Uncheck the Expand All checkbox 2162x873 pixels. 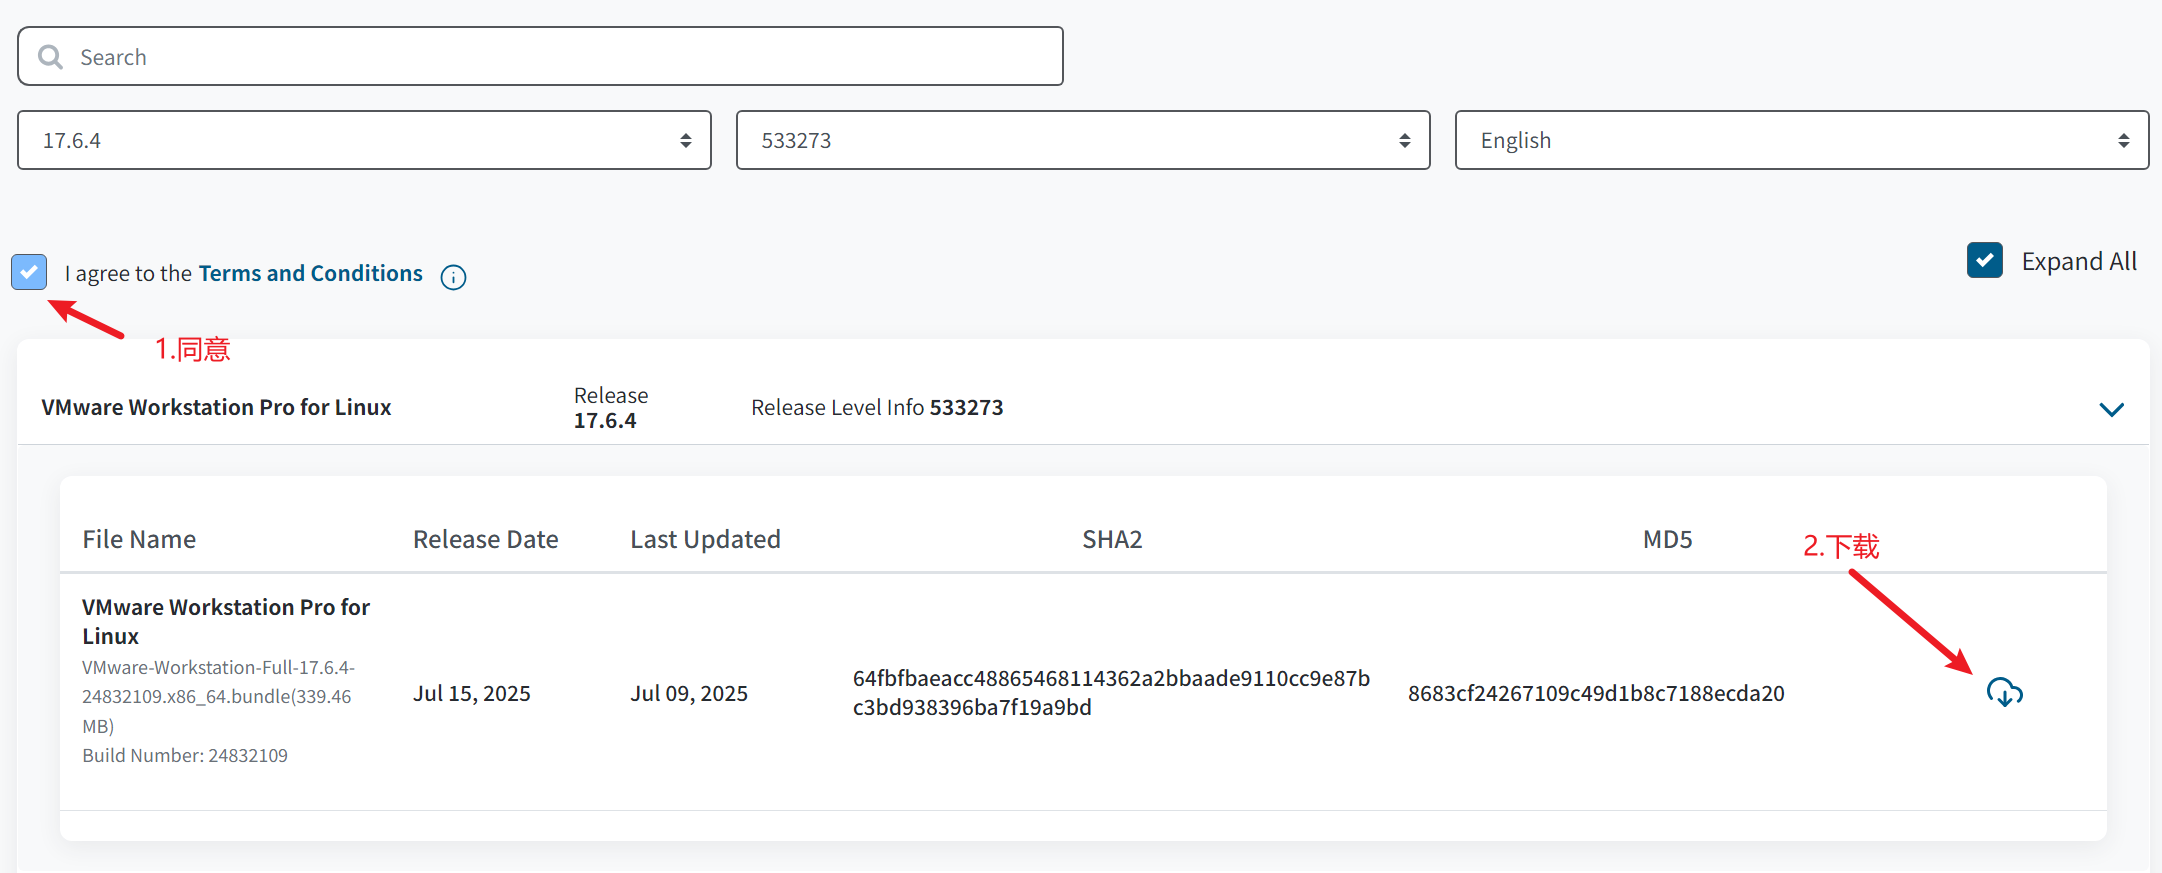pos(1984,260)
